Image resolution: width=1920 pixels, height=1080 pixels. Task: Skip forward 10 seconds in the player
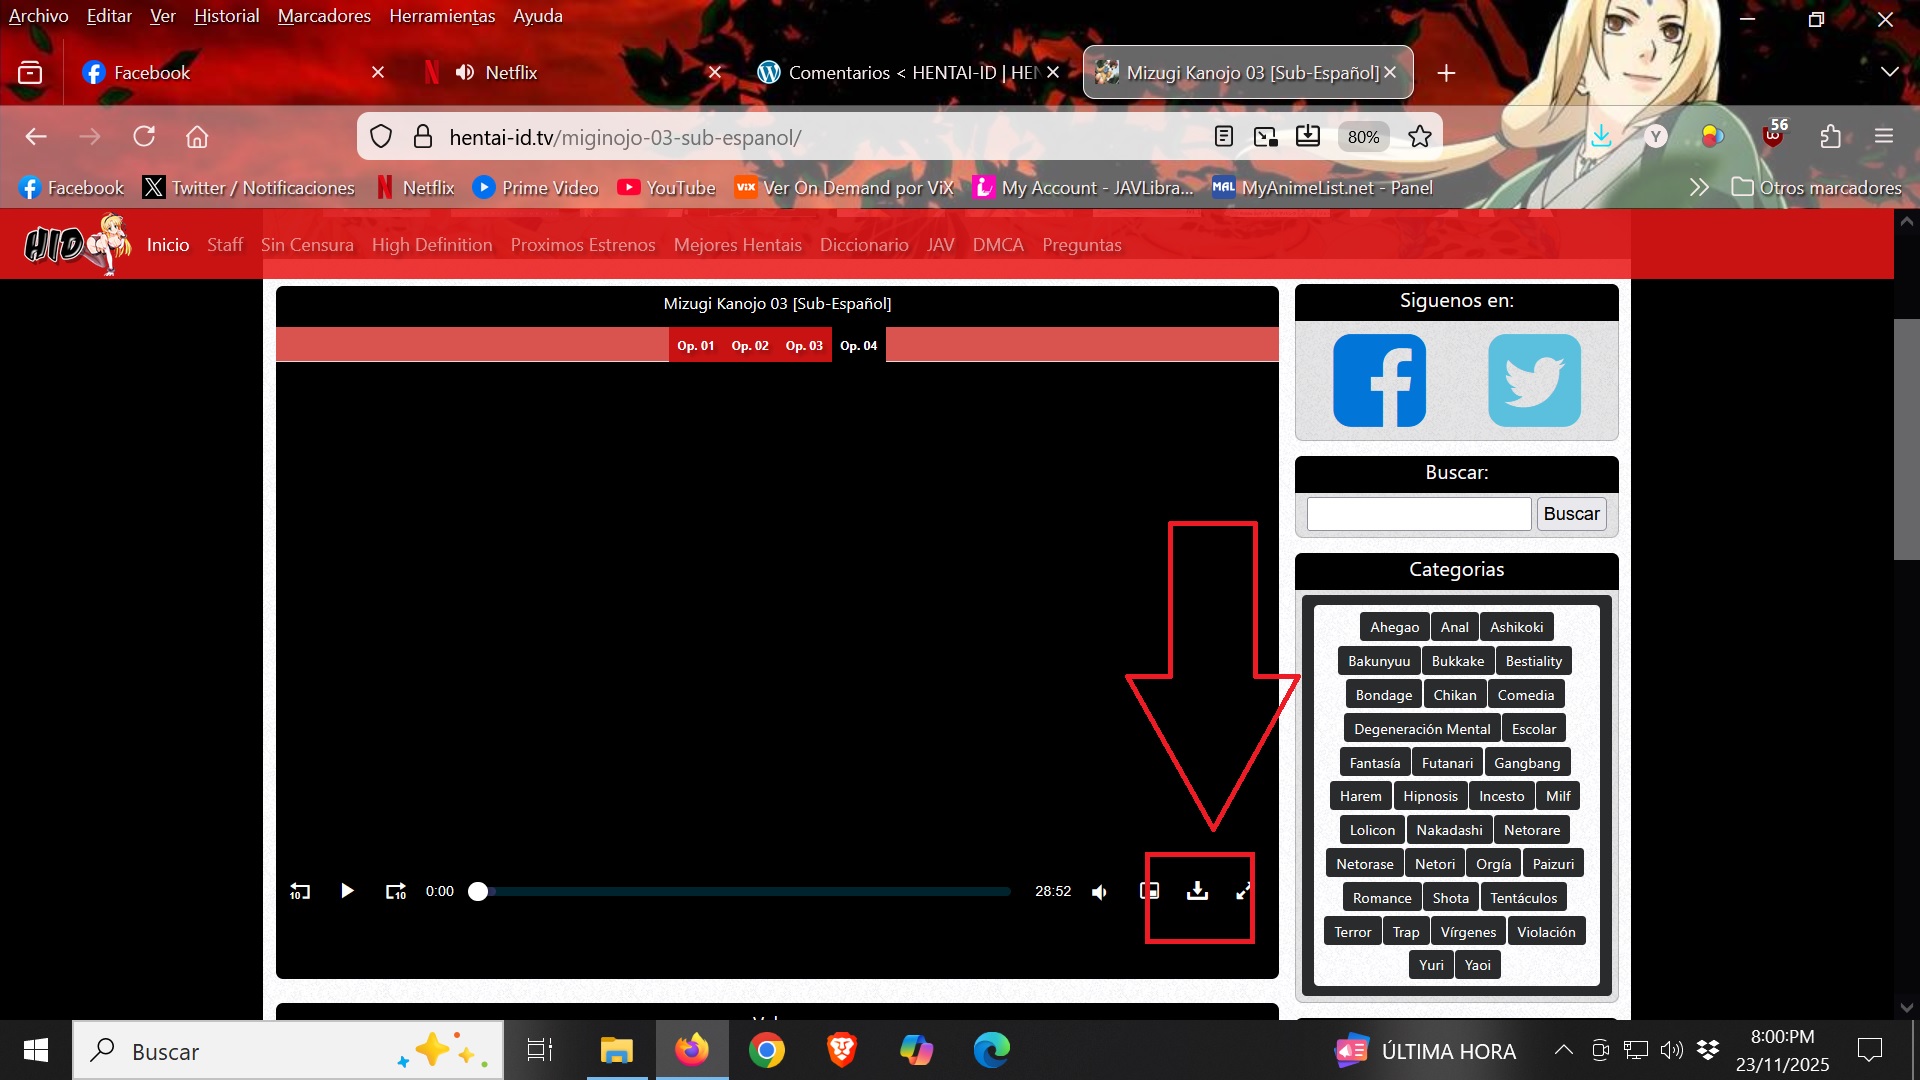click(396, 891)
